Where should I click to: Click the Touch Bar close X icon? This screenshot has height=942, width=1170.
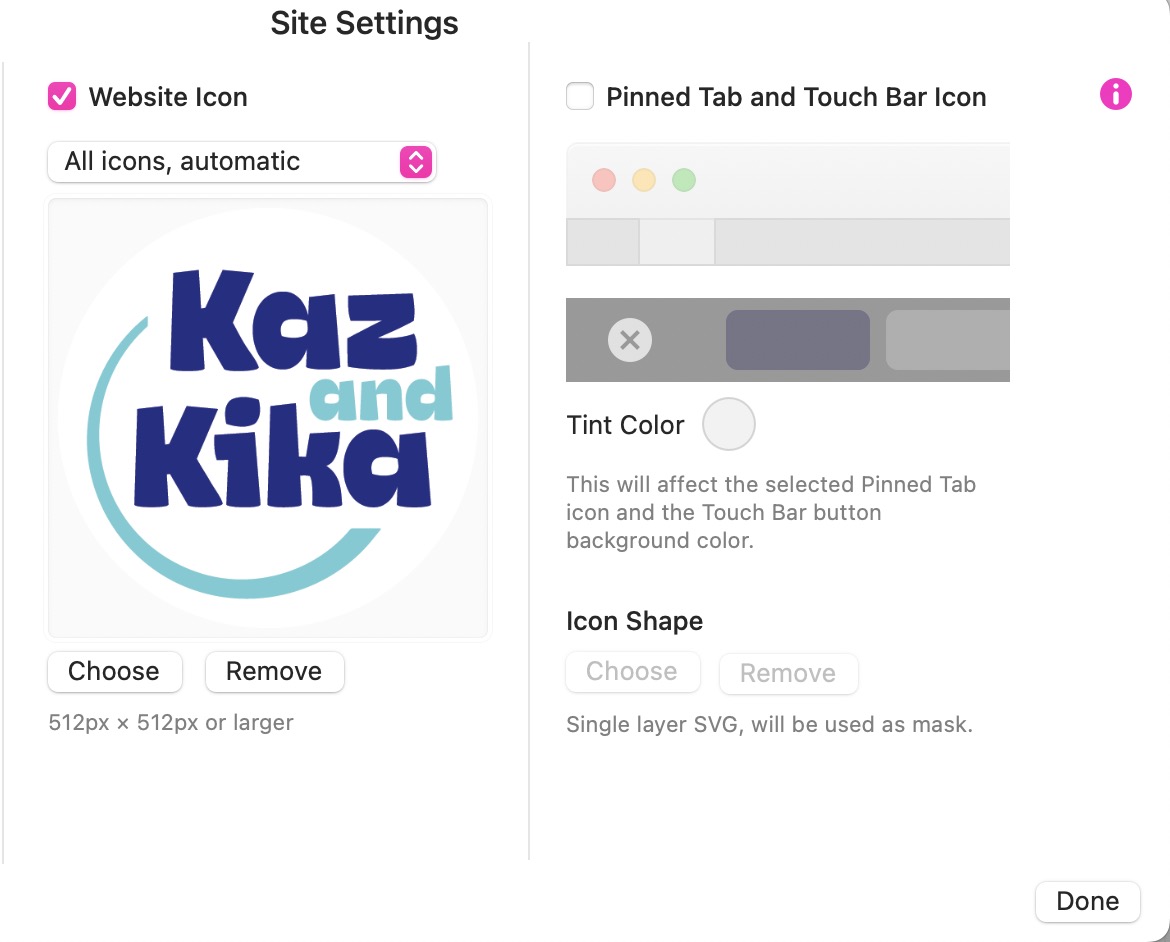[630, 340]
